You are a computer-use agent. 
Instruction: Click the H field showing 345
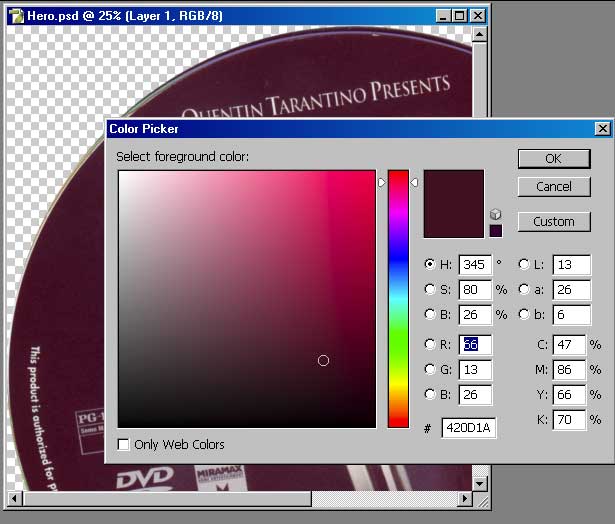pos(475,265)
